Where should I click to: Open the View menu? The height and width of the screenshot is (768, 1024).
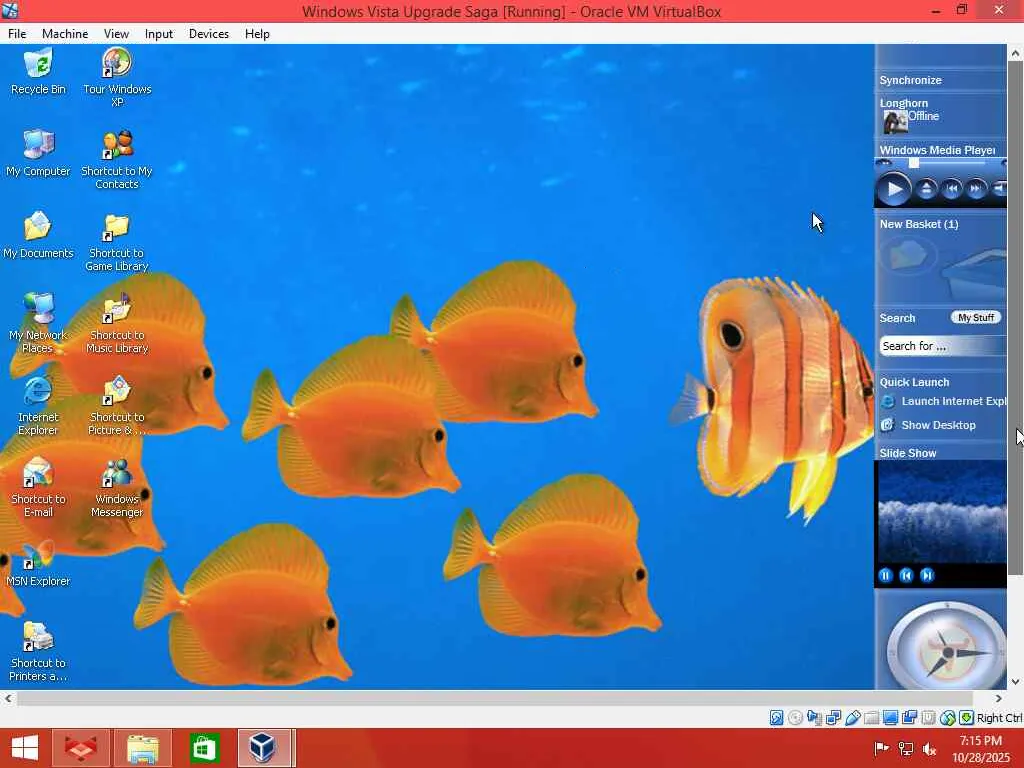[x=116, y=34]
